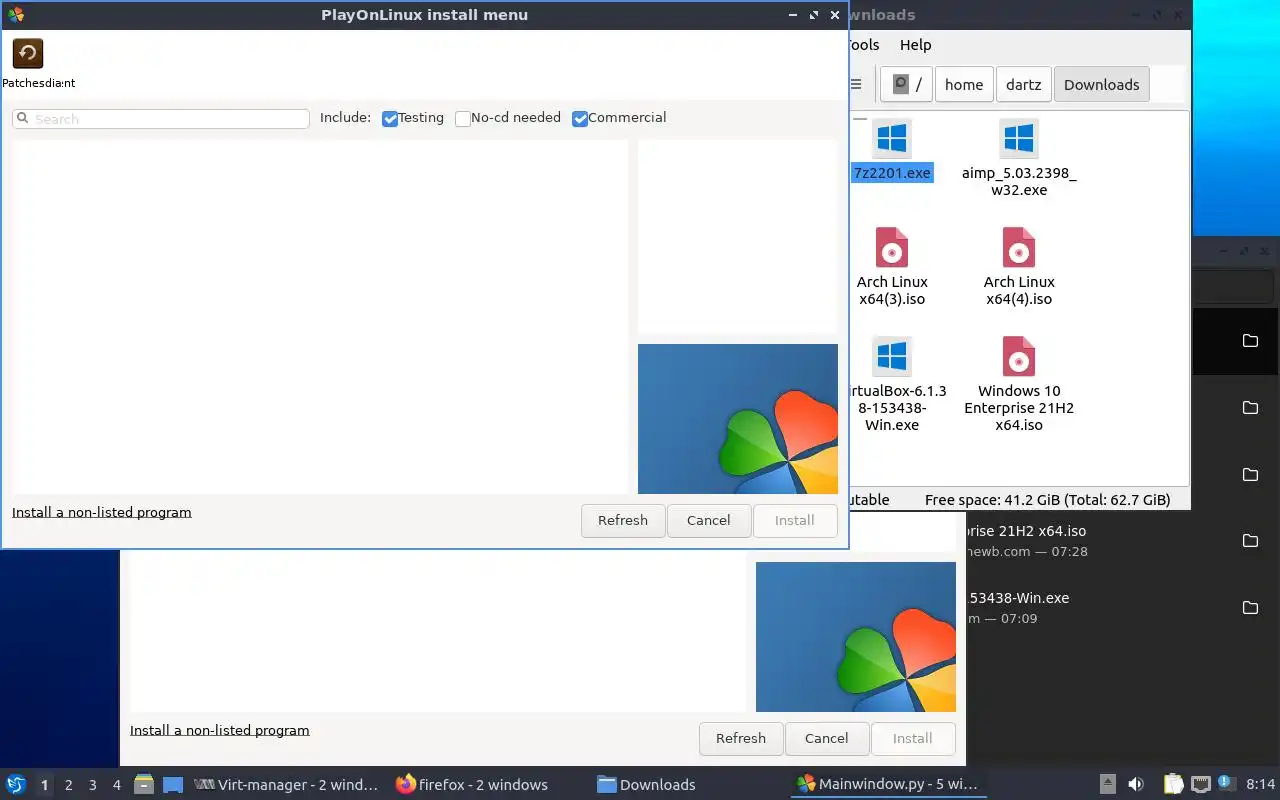This screenshot has width=1280, height=800.
Task: Open the clipboard tray icon
Action: coord(1173,784)
